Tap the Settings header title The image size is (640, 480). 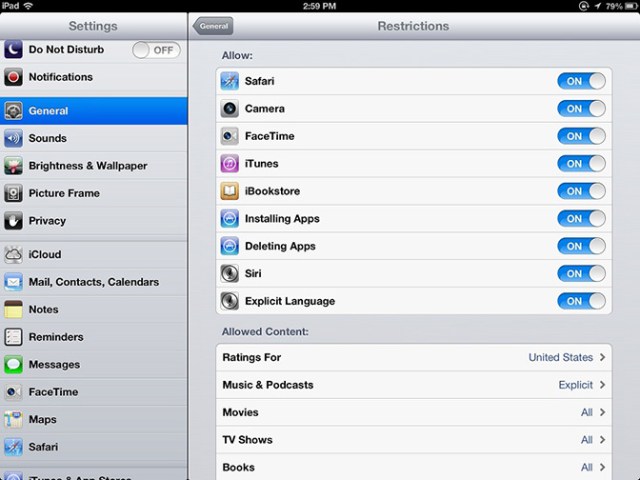93,26
